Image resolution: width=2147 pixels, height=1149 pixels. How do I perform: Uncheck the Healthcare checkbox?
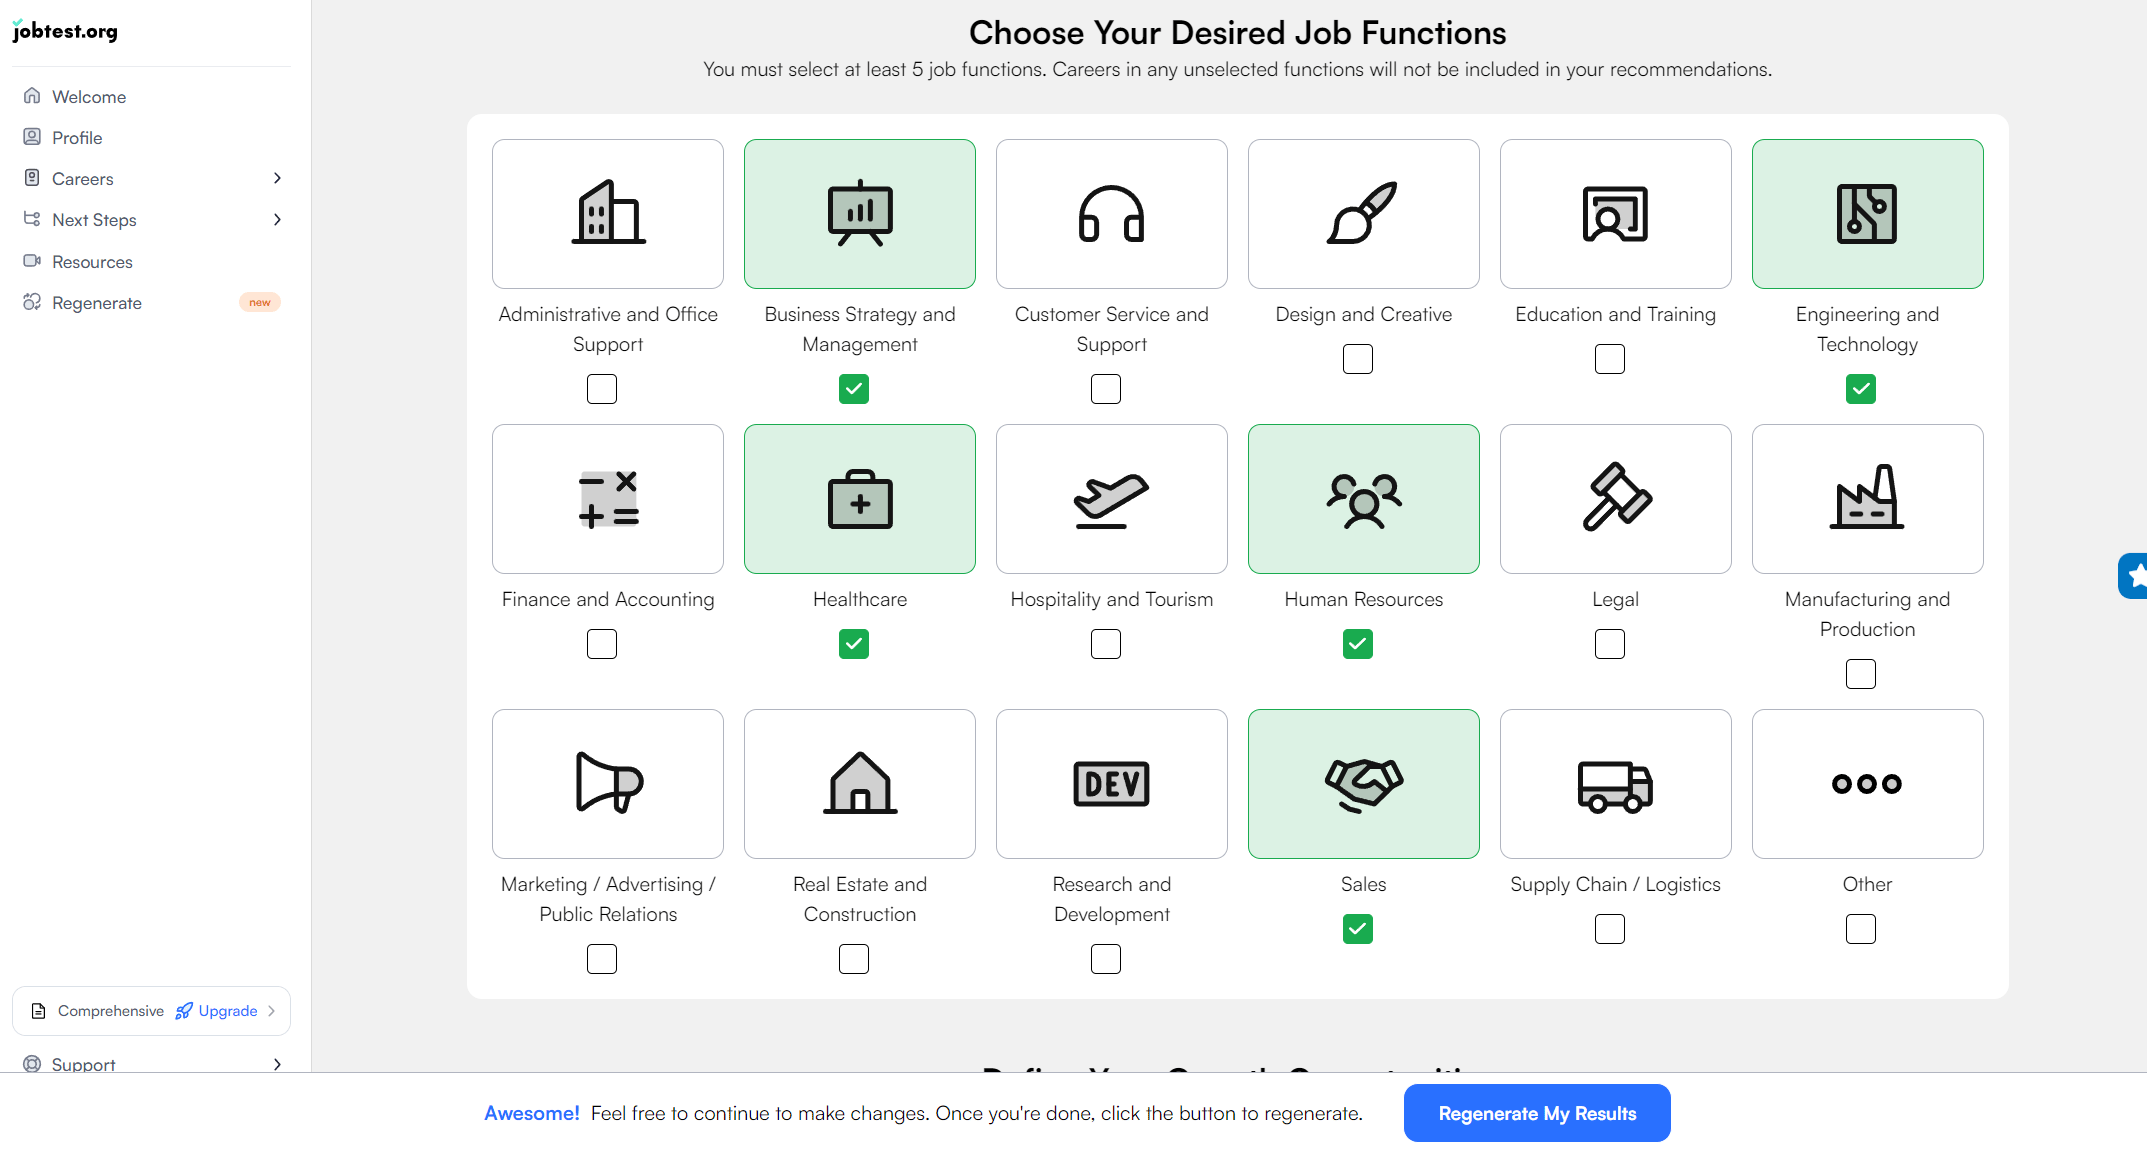(x=854, y=644)
